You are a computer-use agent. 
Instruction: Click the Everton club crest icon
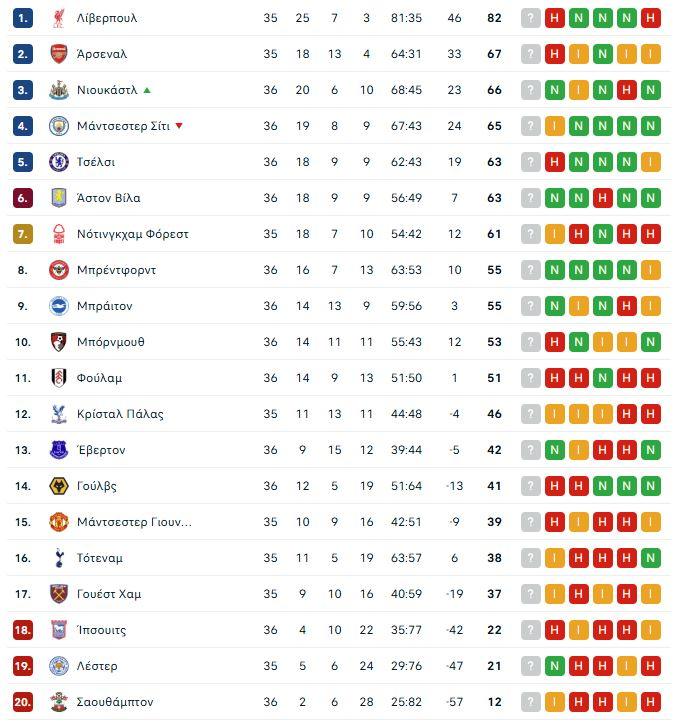[59, 450]
